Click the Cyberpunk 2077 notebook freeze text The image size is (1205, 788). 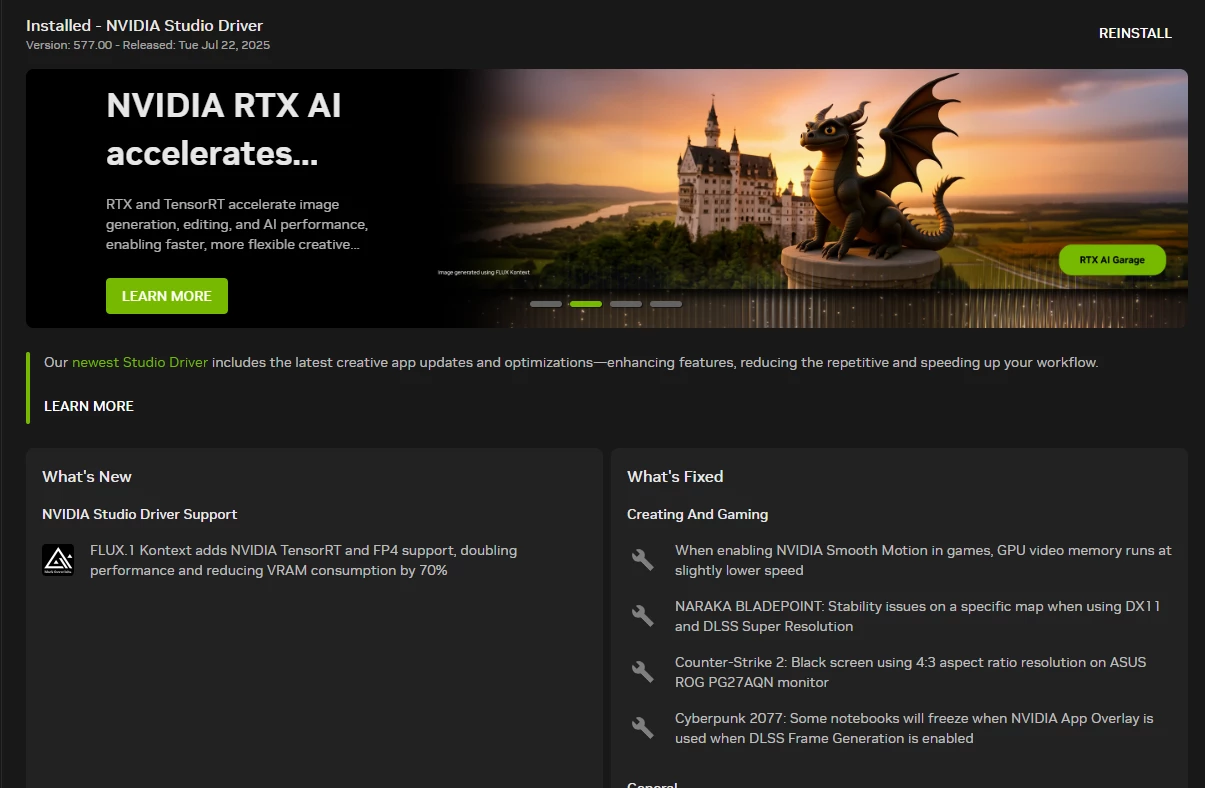[x=915, y=728]
